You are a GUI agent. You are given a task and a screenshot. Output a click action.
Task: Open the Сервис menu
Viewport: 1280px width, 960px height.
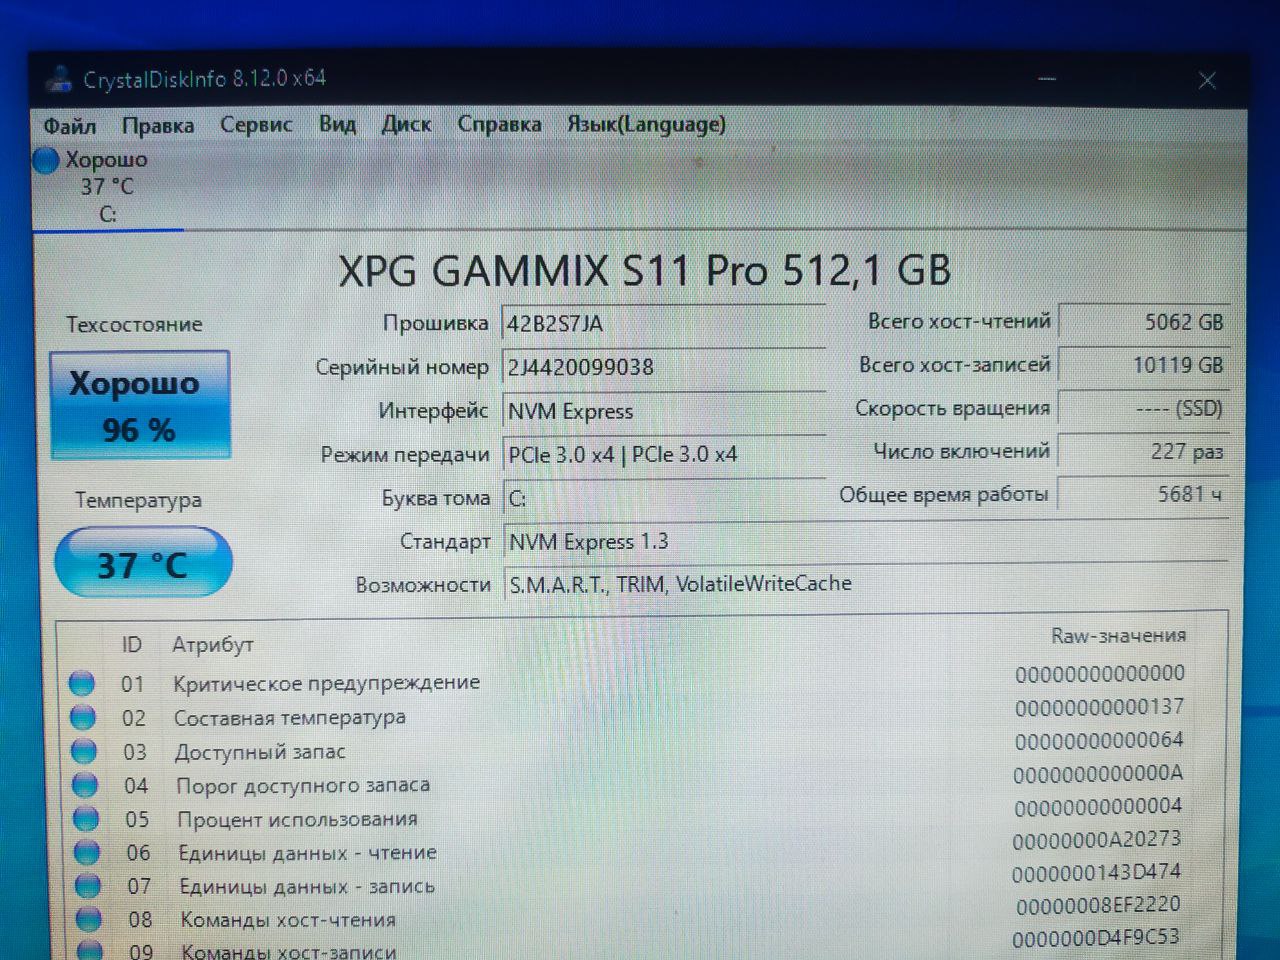click(256, 125)
